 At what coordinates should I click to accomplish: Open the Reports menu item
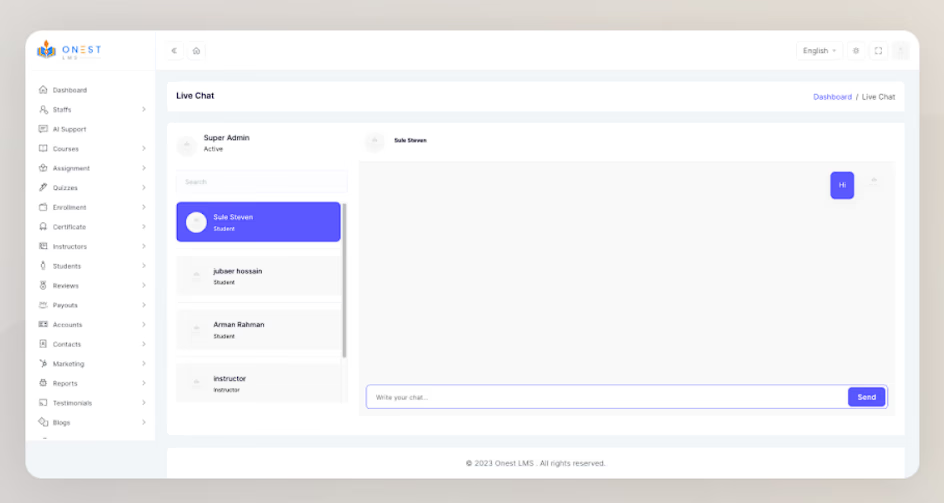[65, 383]
